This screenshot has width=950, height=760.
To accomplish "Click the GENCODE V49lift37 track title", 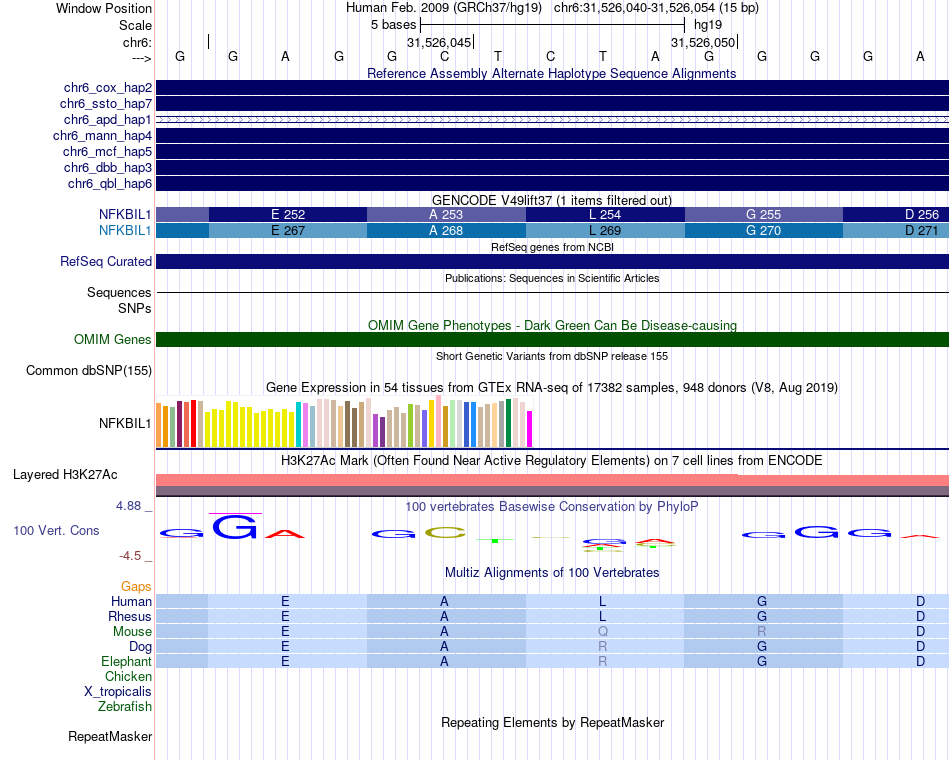I will [551, 200].
